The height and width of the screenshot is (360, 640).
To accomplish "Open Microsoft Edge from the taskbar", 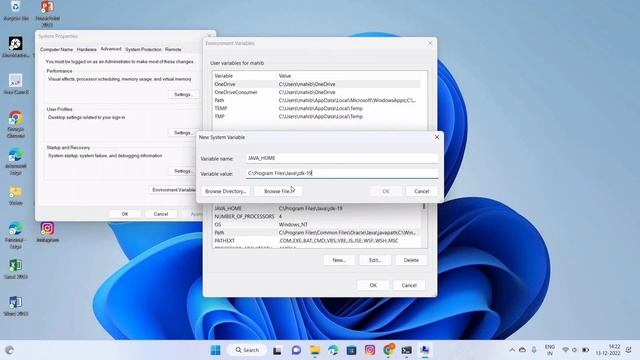I will (x=333, y=350).
